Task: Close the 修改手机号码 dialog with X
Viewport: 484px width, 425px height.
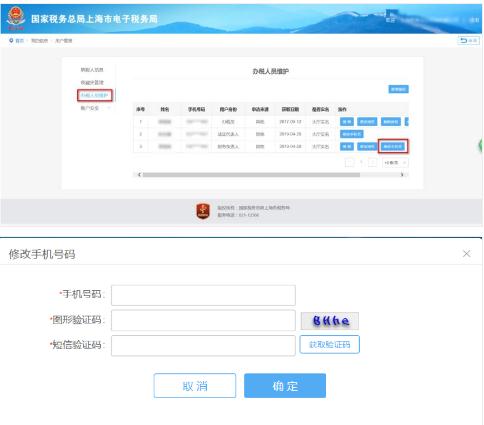Action: [x=466, y=254]
